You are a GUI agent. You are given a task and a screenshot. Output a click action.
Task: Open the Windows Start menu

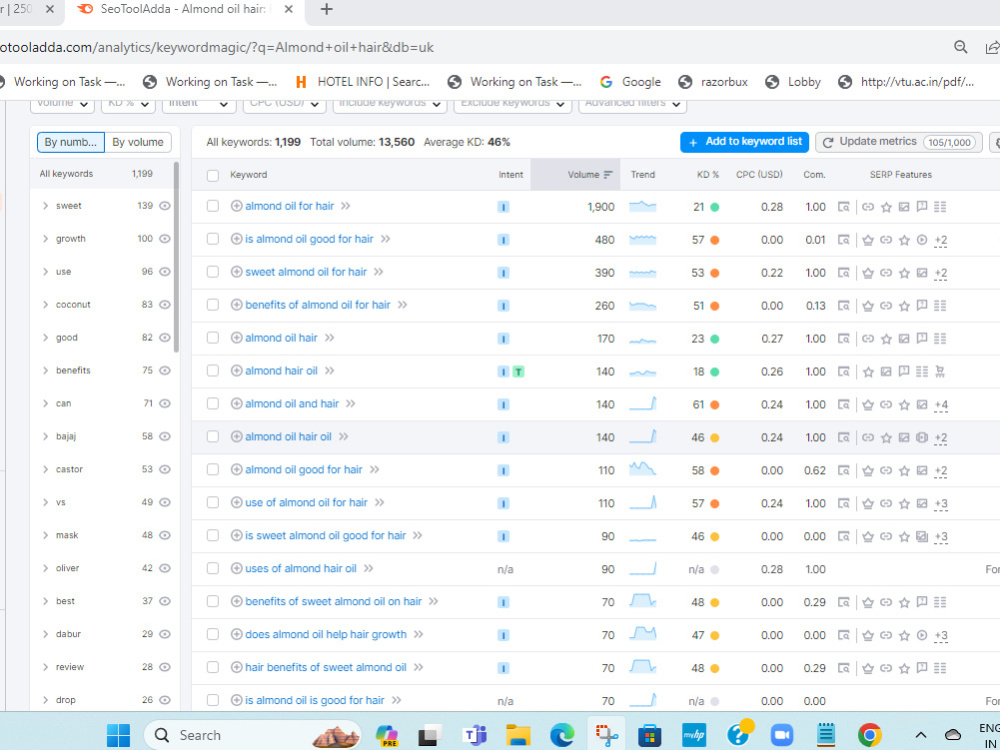(119, 735)
